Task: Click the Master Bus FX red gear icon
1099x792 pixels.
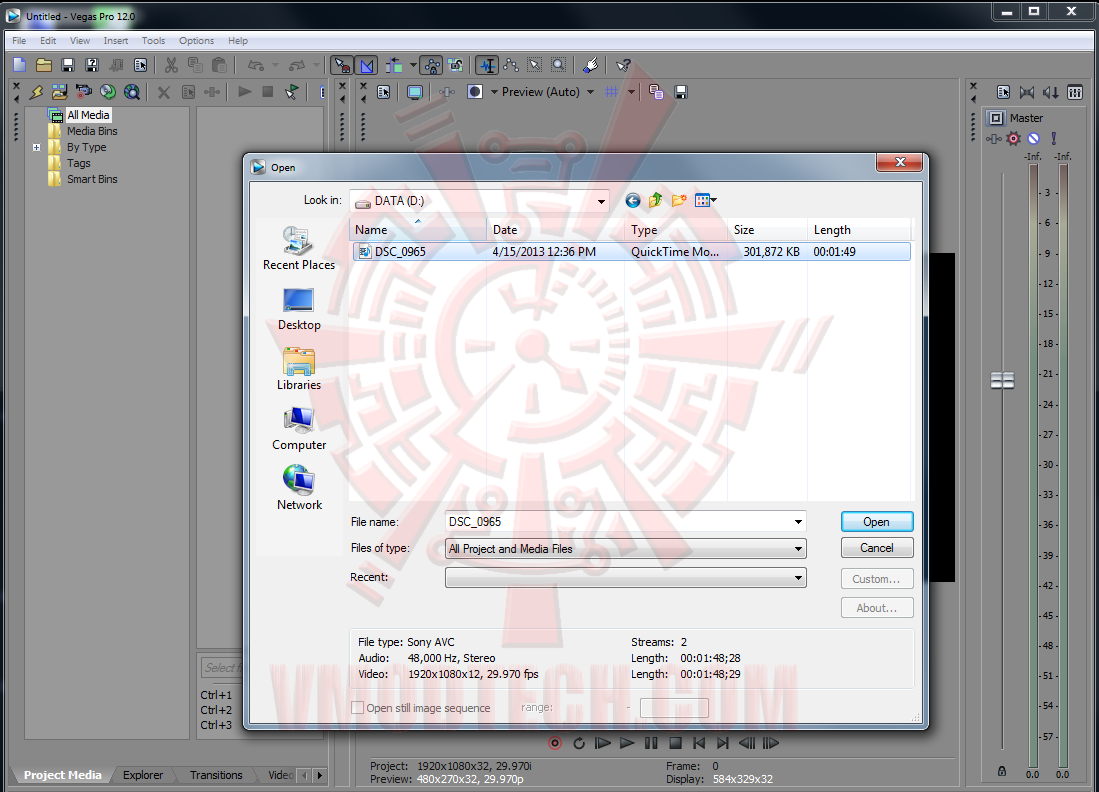Action: coord(1013,138)
